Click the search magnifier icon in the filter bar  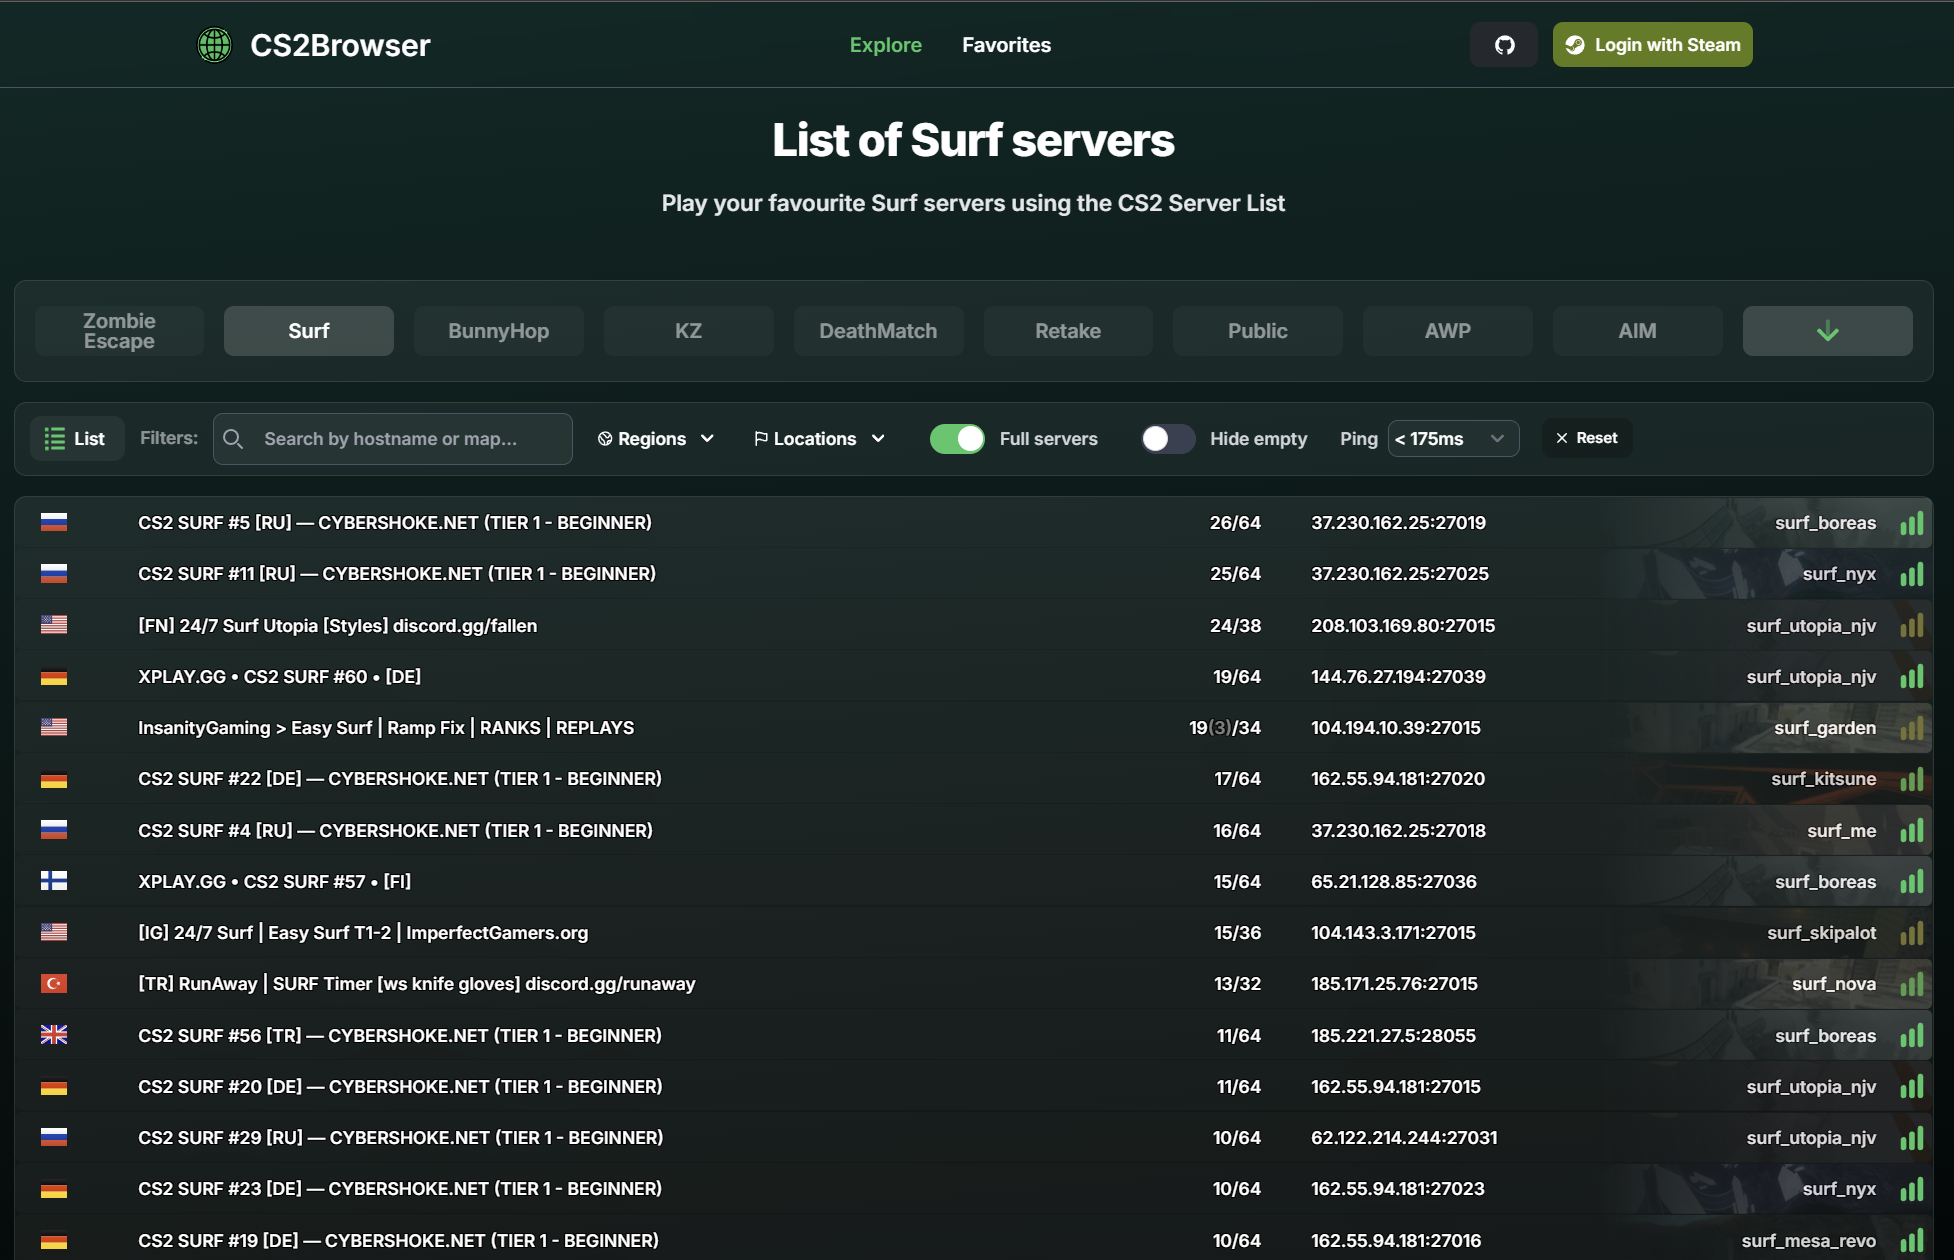tap(234, 438)
